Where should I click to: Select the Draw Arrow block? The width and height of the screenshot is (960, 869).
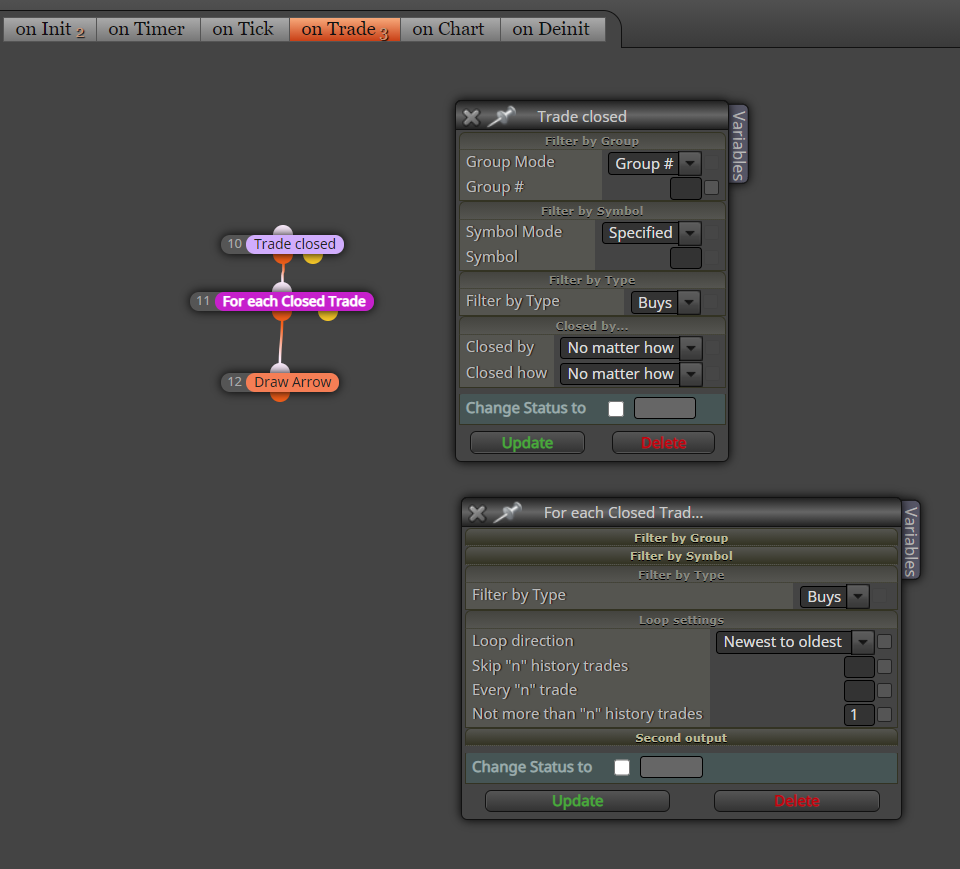(293, 382)
